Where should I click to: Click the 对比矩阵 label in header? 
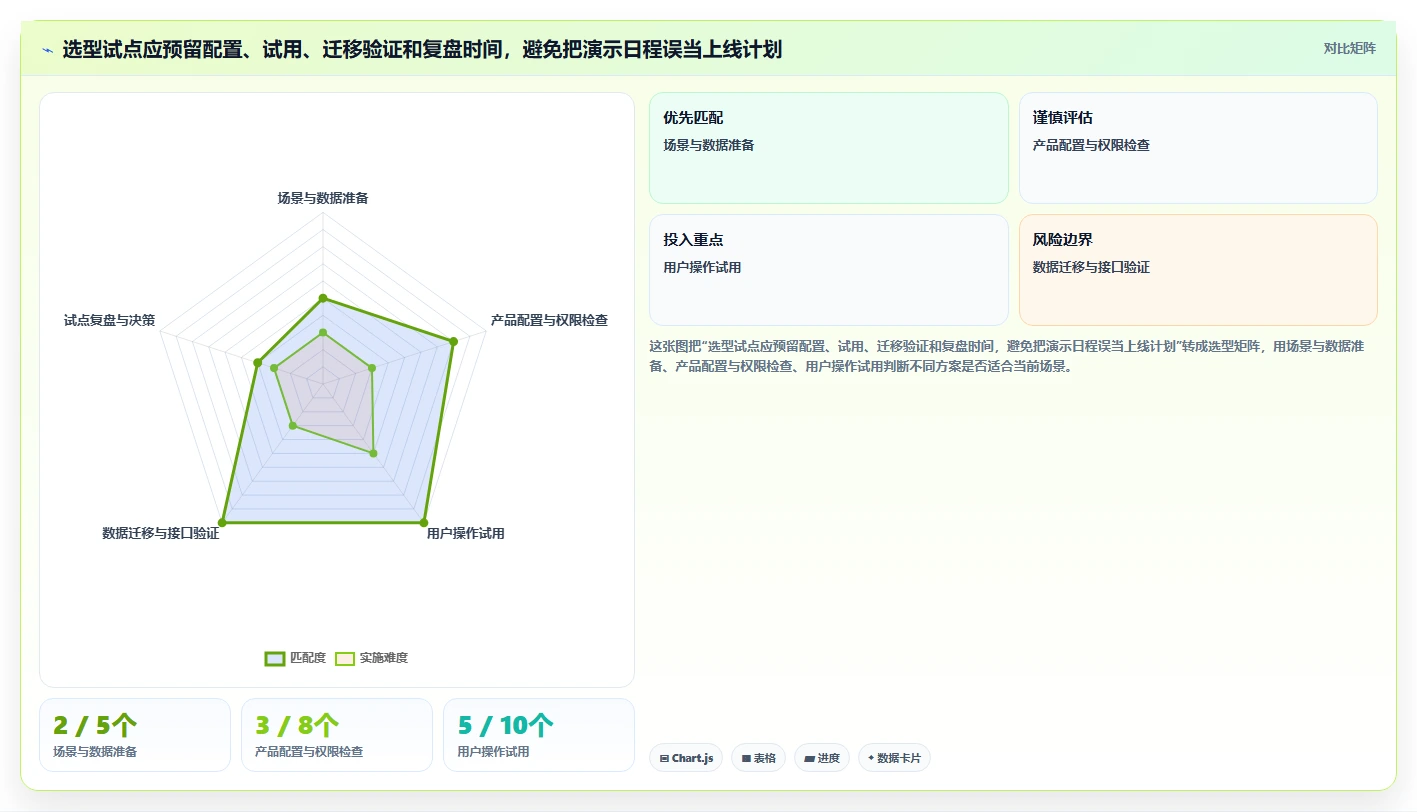1349,48
